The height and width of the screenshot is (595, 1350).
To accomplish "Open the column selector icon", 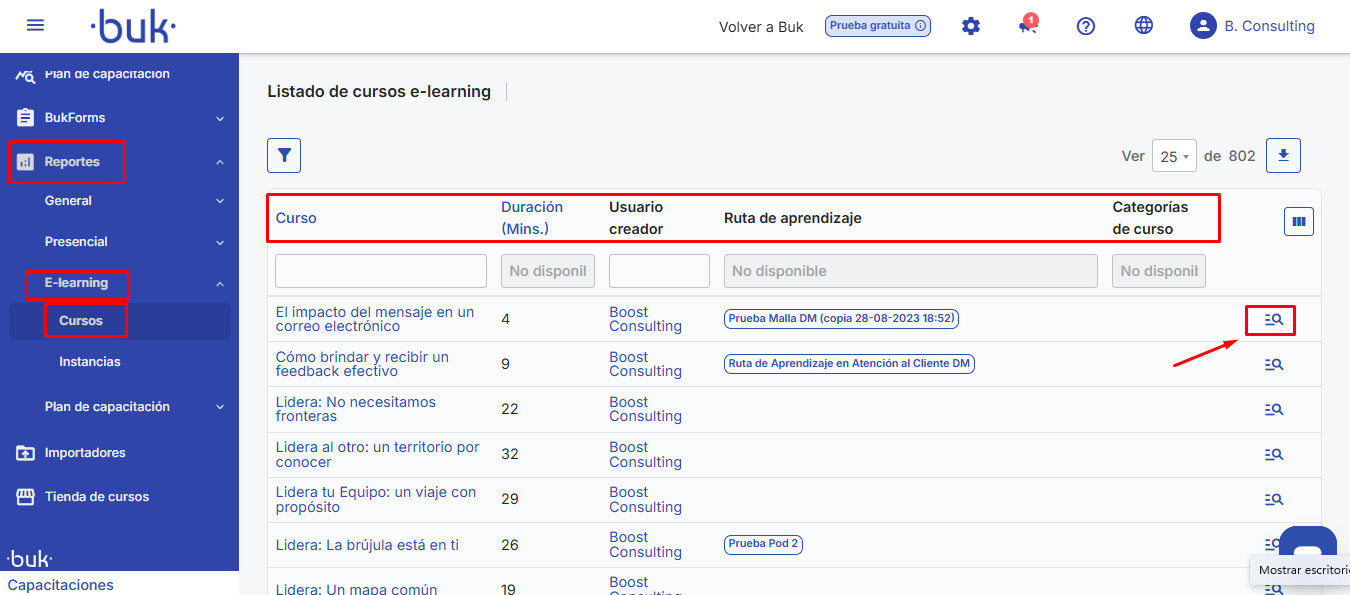I will pos(1298,222).
